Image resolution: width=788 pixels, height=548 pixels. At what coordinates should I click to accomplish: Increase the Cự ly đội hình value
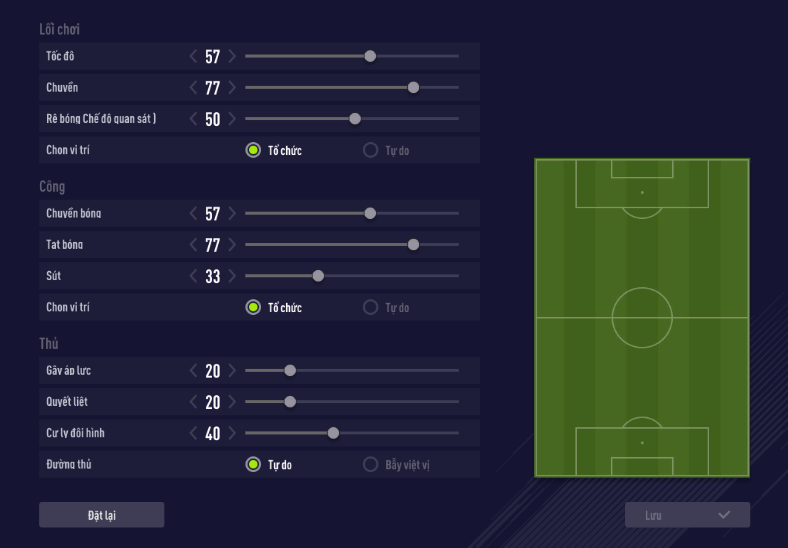click(x=232, y=433)
